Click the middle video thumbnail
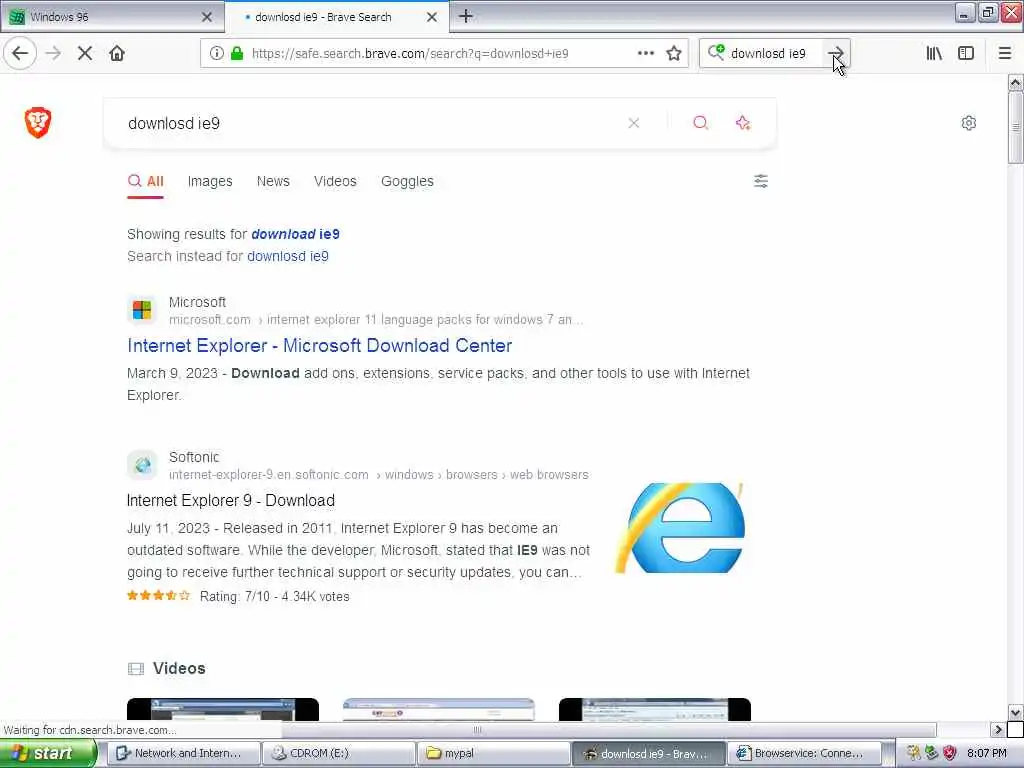The width and height of the screenshot is (1024, 768). pyautogui.click(x=438, y=709)
